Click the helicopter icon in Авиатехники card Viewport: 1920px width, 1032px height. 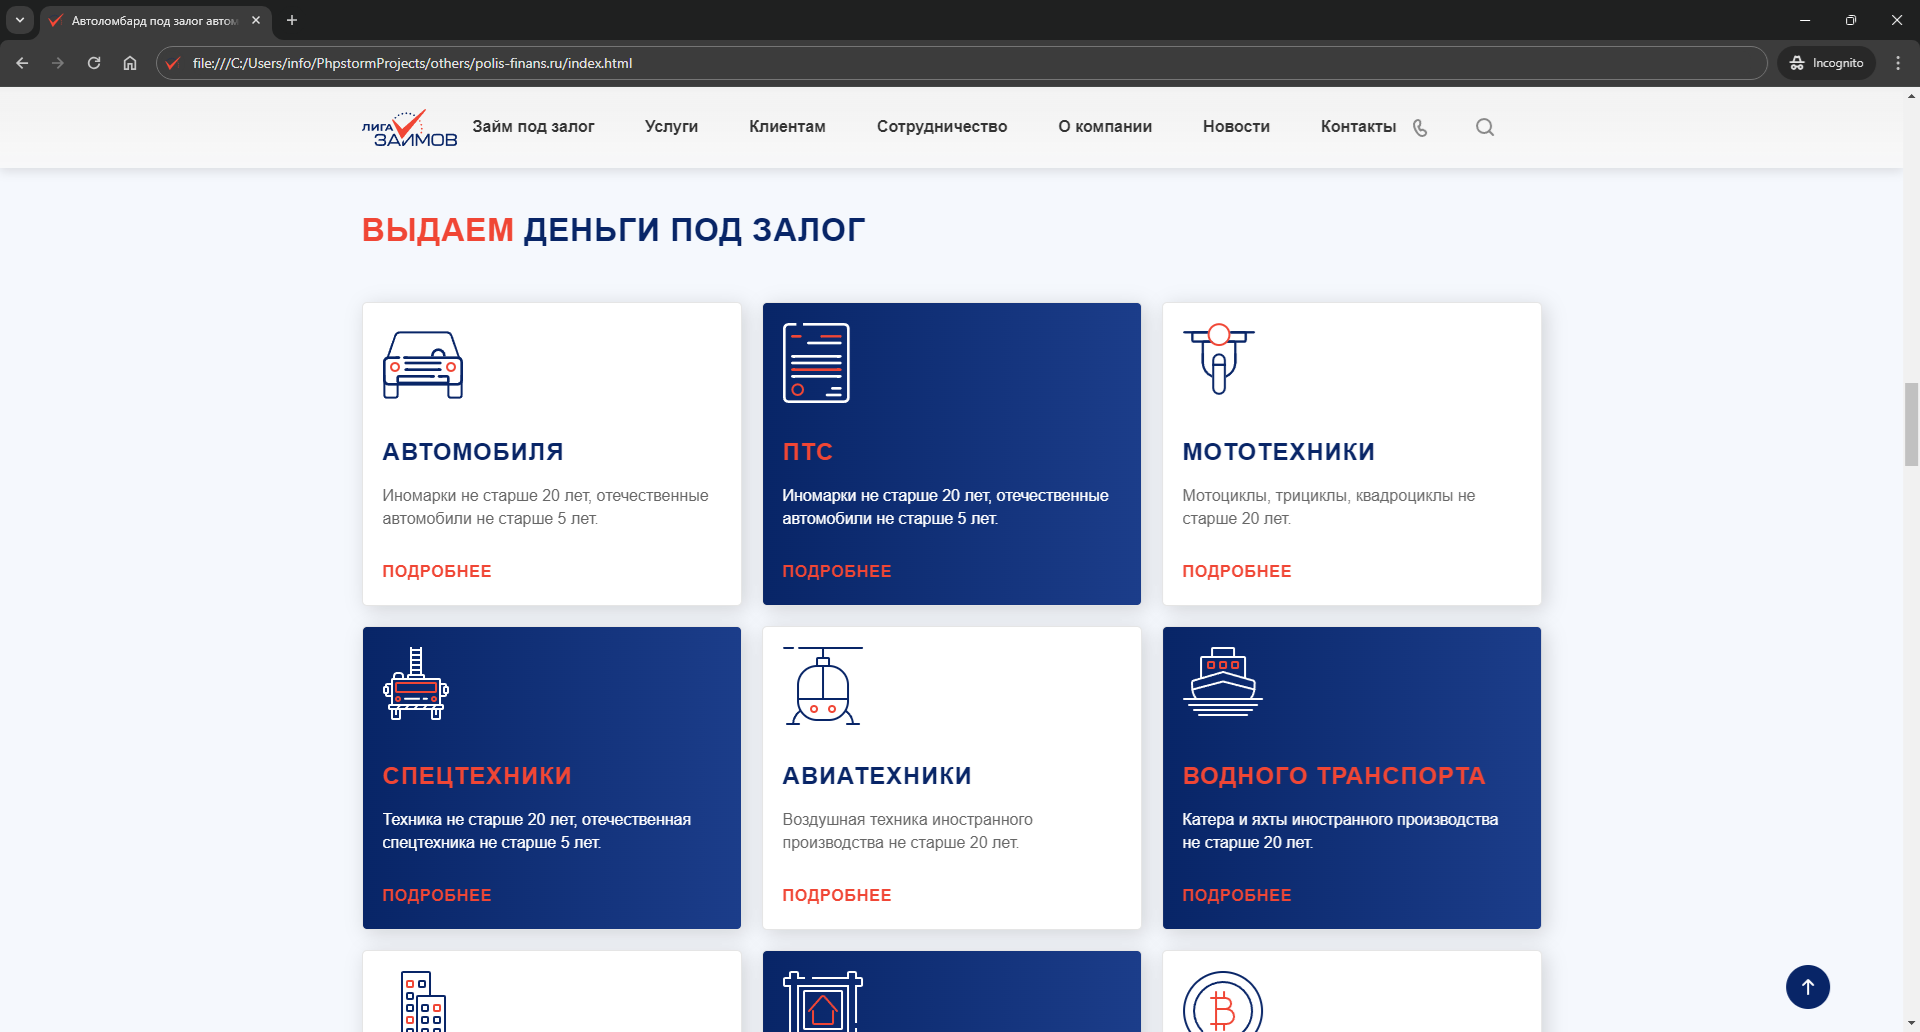(x=822, y=686)
